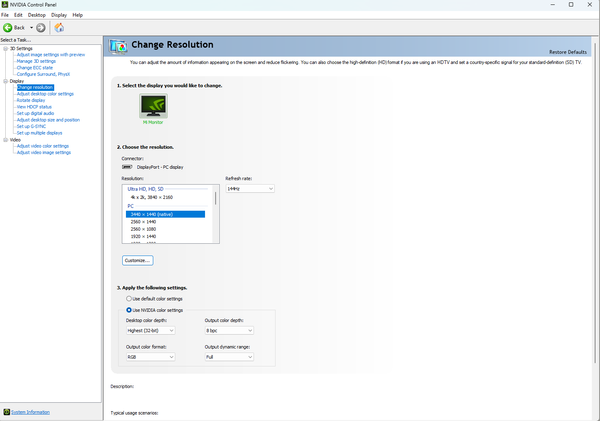
Task: Open the Help menu
Action: click(x=78, y=15)
